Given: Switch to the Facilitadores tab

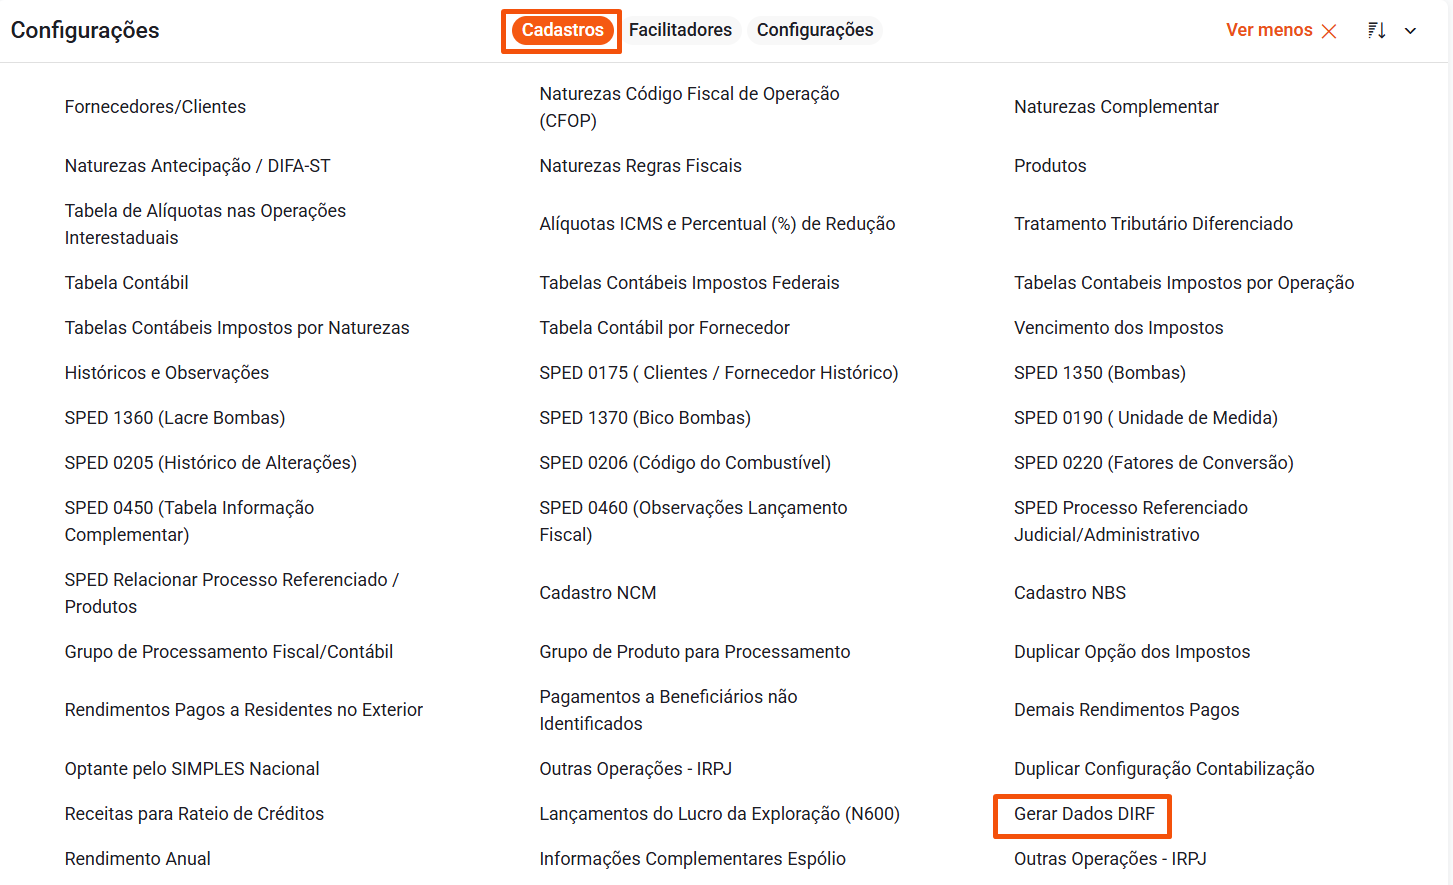Looking at the screenshot, I should click(680, 30).
